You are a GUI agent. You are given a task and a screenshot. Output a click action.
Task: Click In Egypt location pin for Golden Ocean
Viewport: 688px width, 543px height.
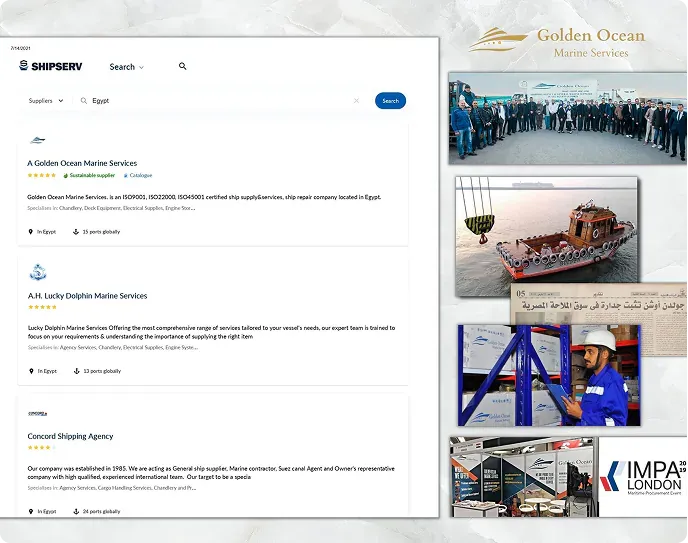[x=30, y=232]
